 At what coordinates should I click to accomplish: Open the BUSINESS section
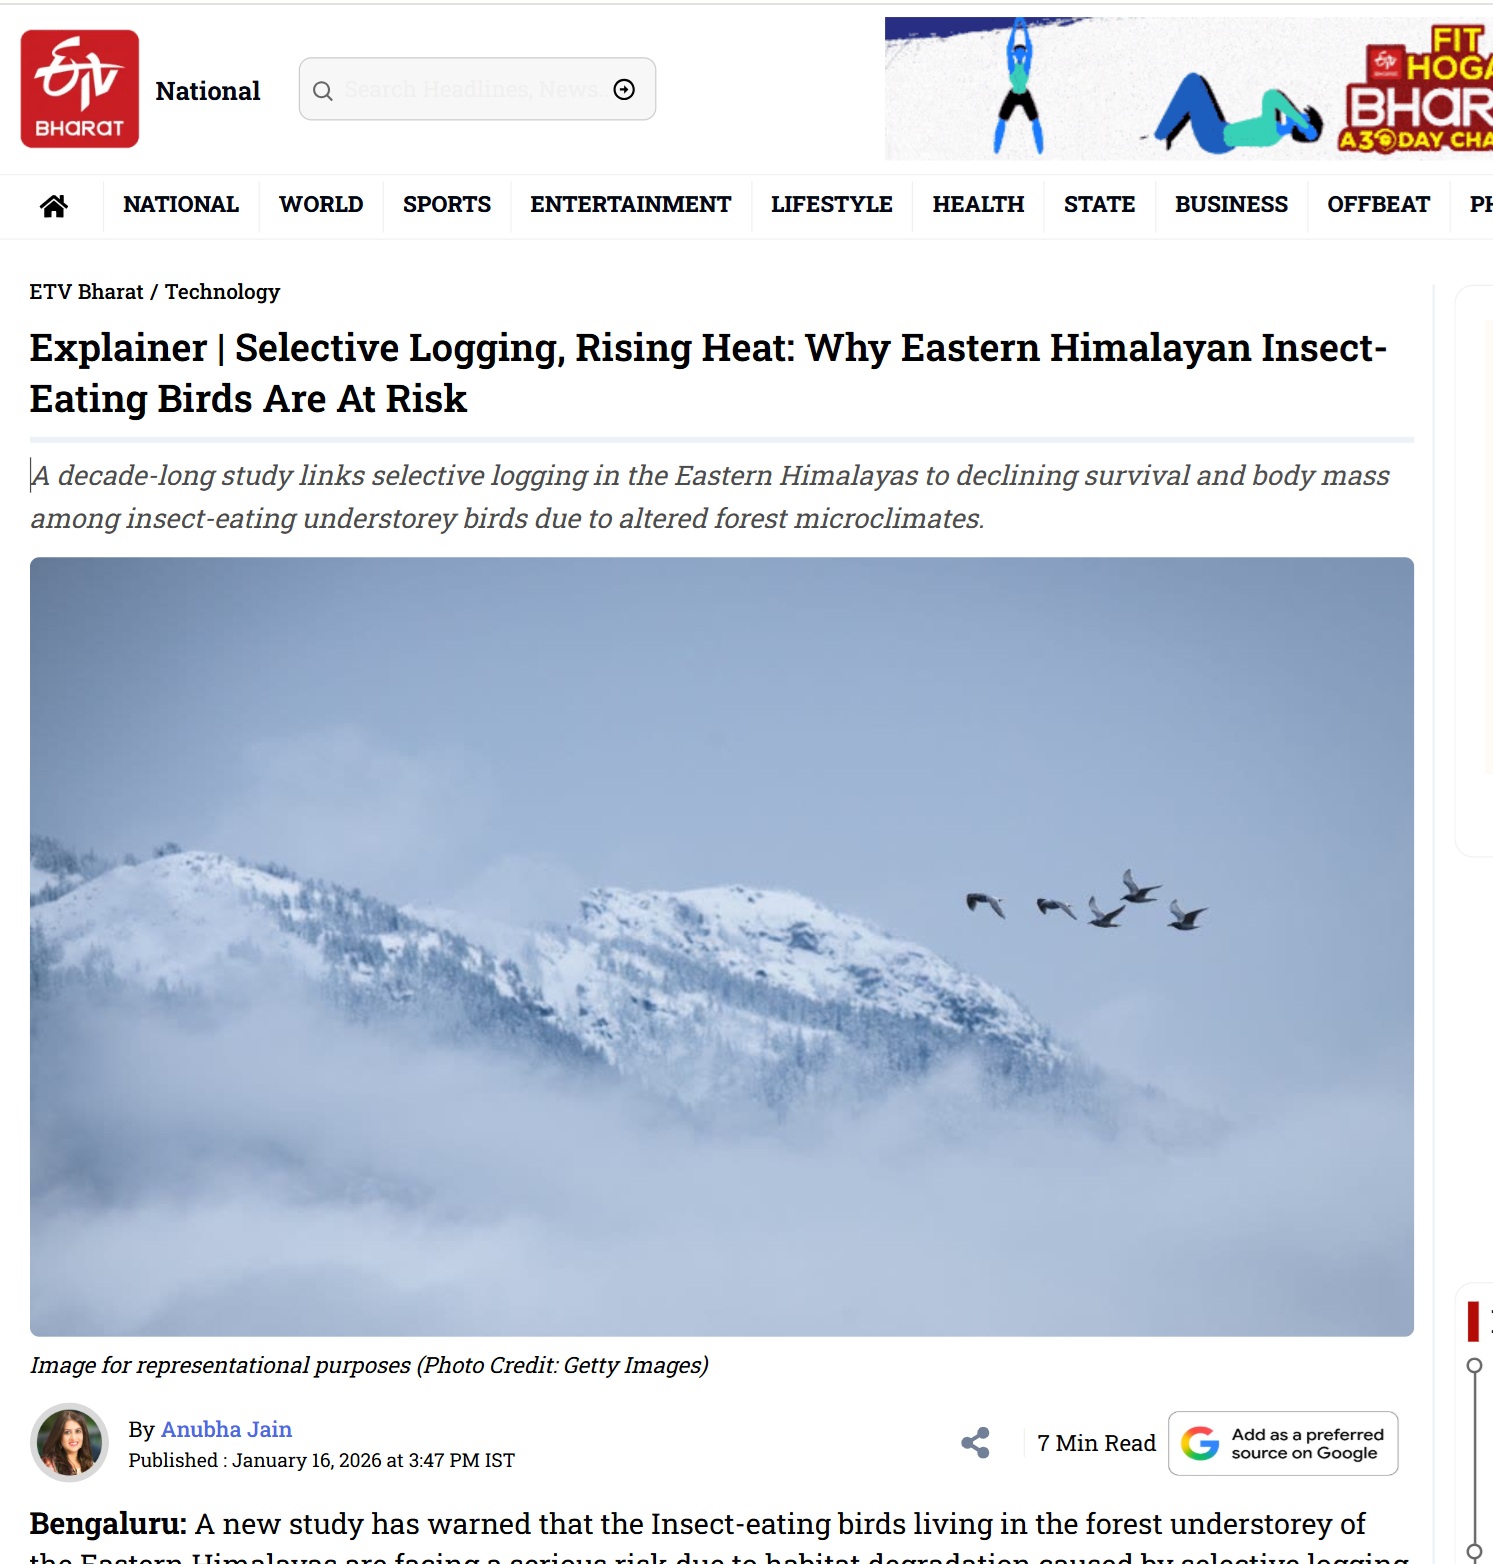1231,204
